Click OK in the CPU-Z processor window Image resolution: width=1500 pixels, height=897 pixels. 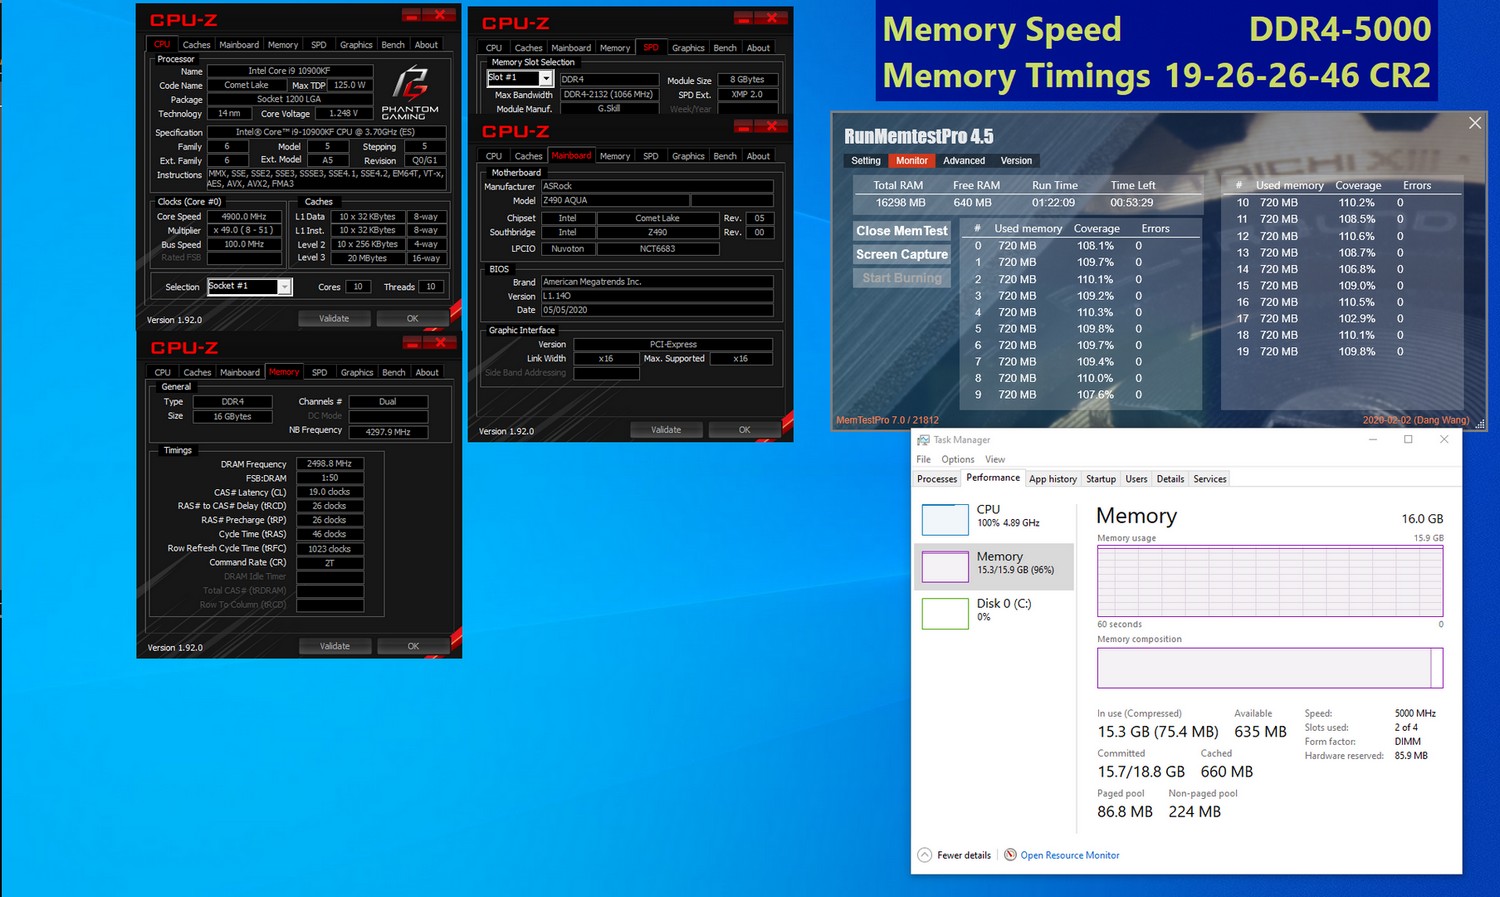[x=412, y=319]
